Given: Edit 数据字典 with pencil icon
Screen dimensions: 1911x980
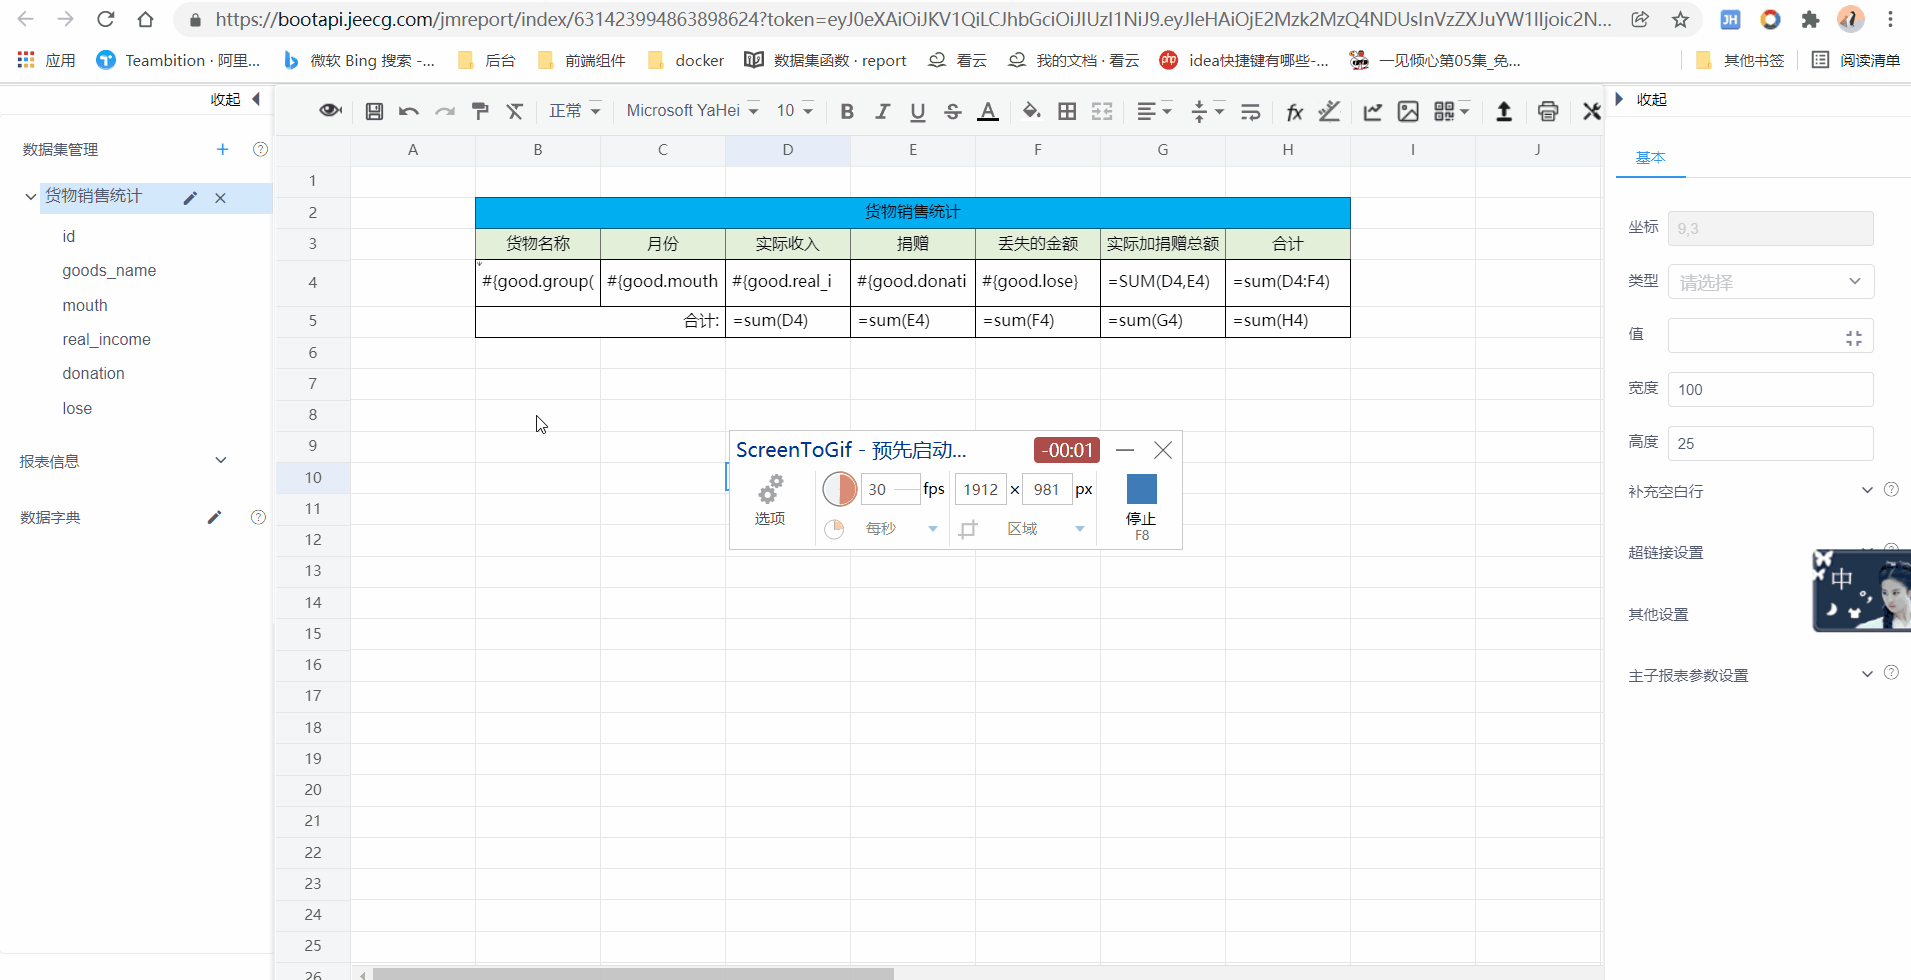Looking at the screenshot, I should coord(214,517).
